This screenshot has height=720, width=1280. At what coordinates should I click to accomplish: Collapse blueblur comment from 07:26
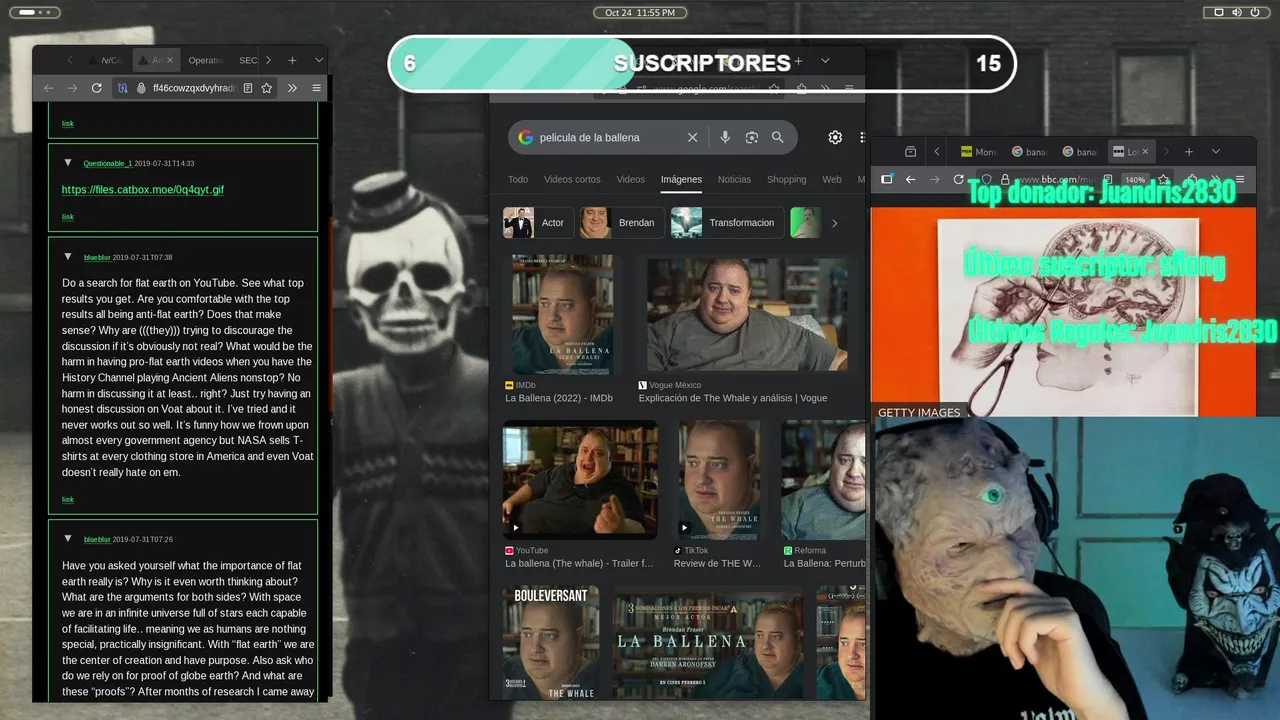coord(68,538)
